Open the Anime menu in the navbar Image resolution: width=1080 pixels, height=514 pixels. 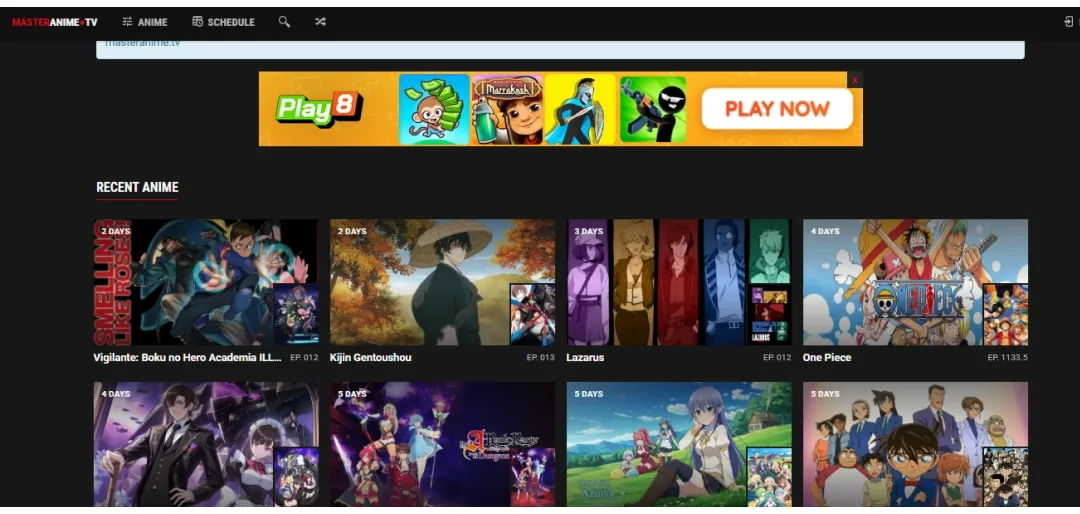pyautogui.click(x=145, y=22)
